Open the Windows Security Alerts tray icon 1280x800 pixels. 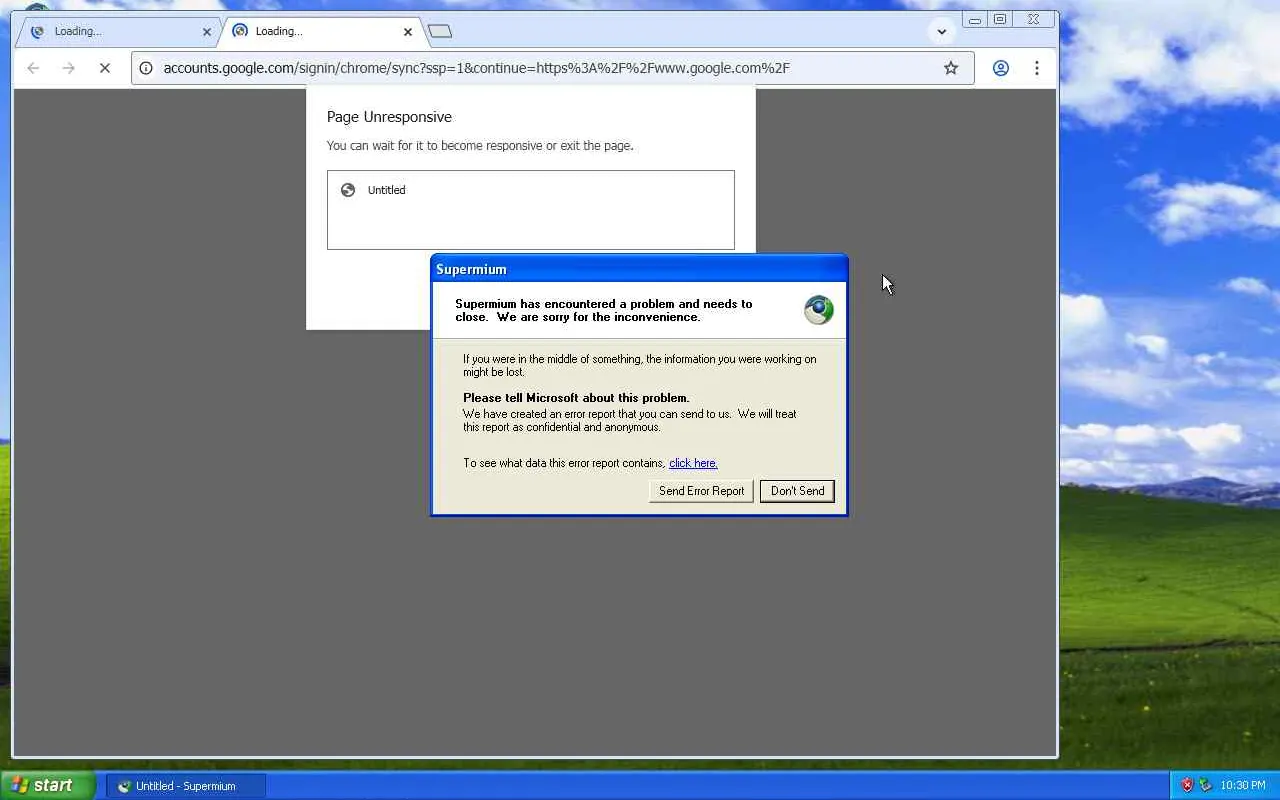point(1187,786)
